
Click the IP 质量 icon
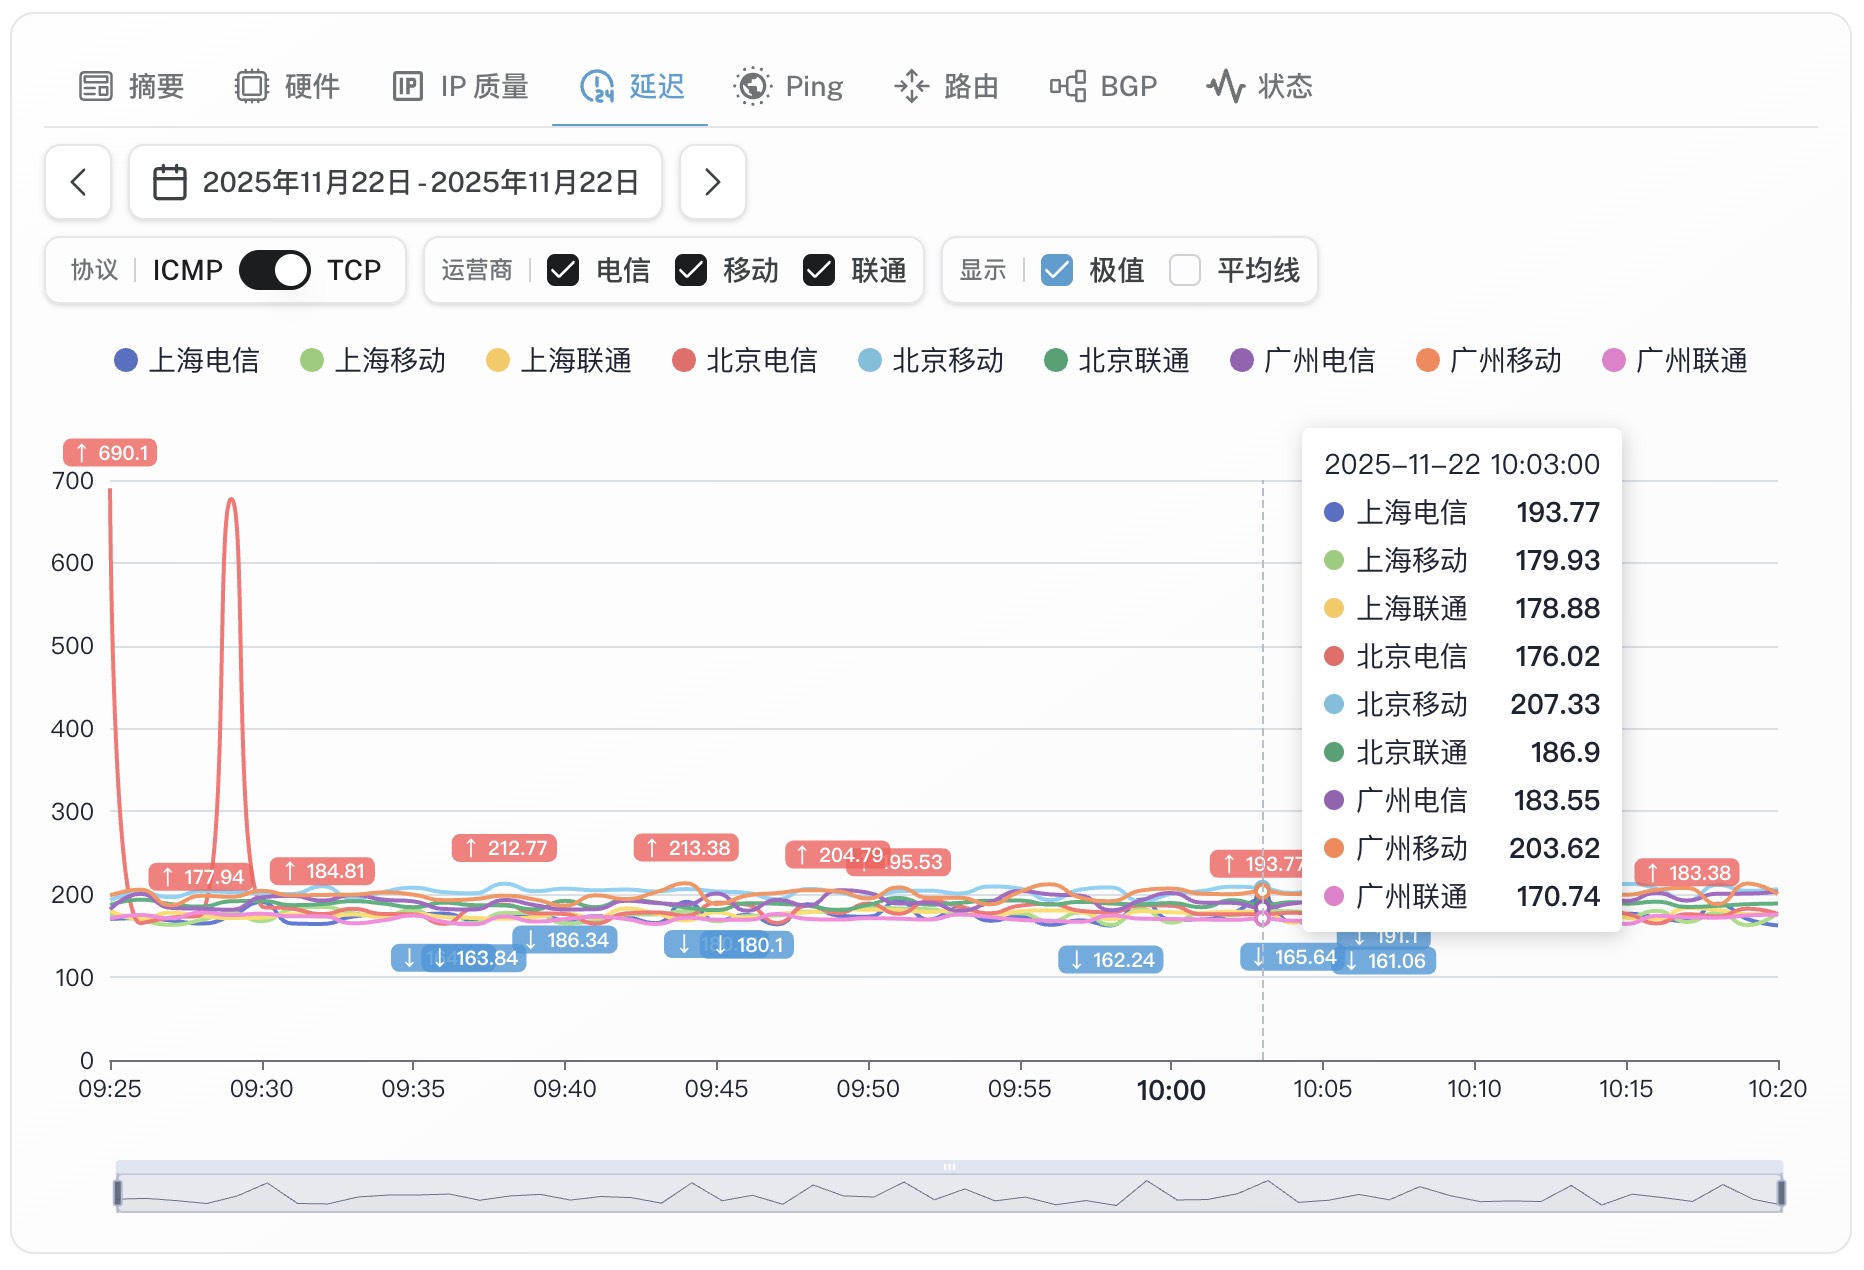pos(408,87)
